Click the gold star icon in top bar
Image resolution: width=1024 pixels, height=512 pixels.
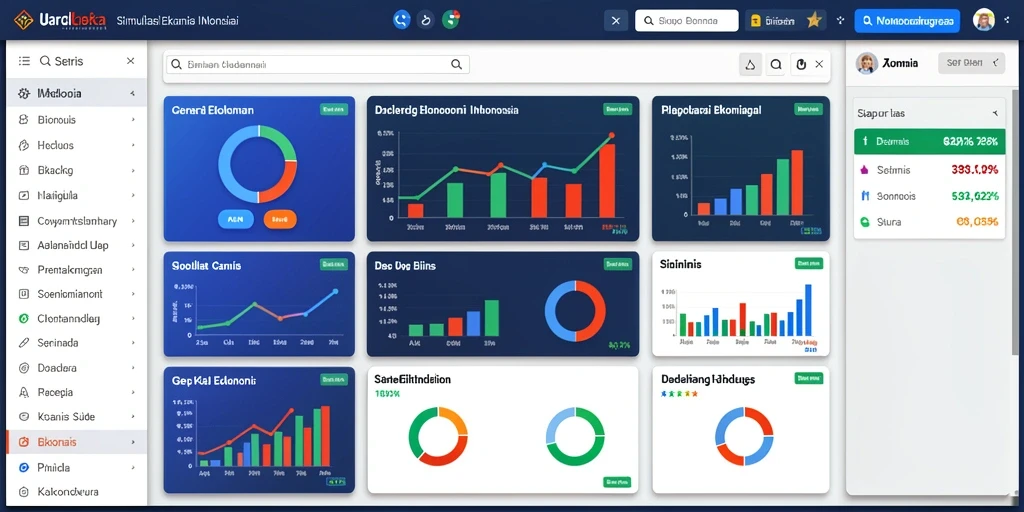pyautogui.click(x=814, y=20)
